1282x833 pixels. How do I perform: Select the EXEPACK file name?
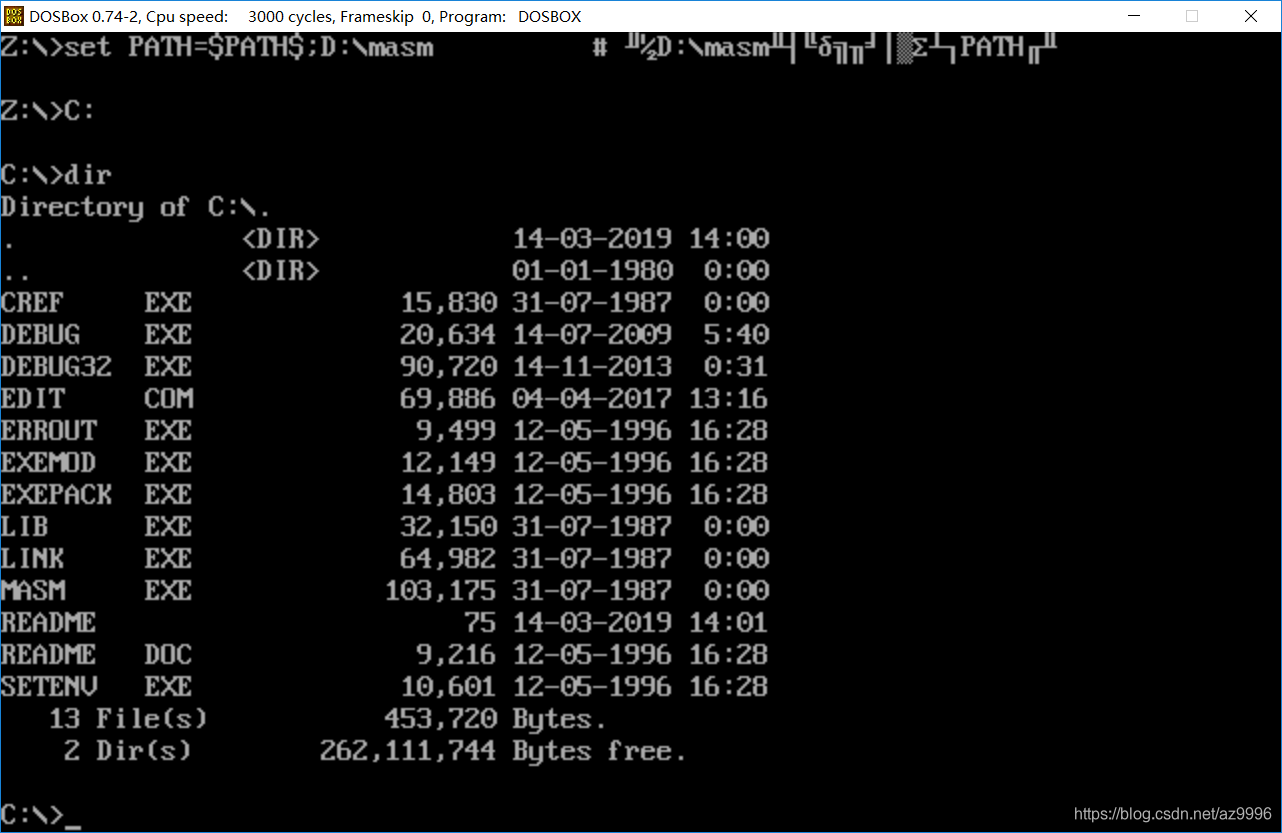pos(56,495)
